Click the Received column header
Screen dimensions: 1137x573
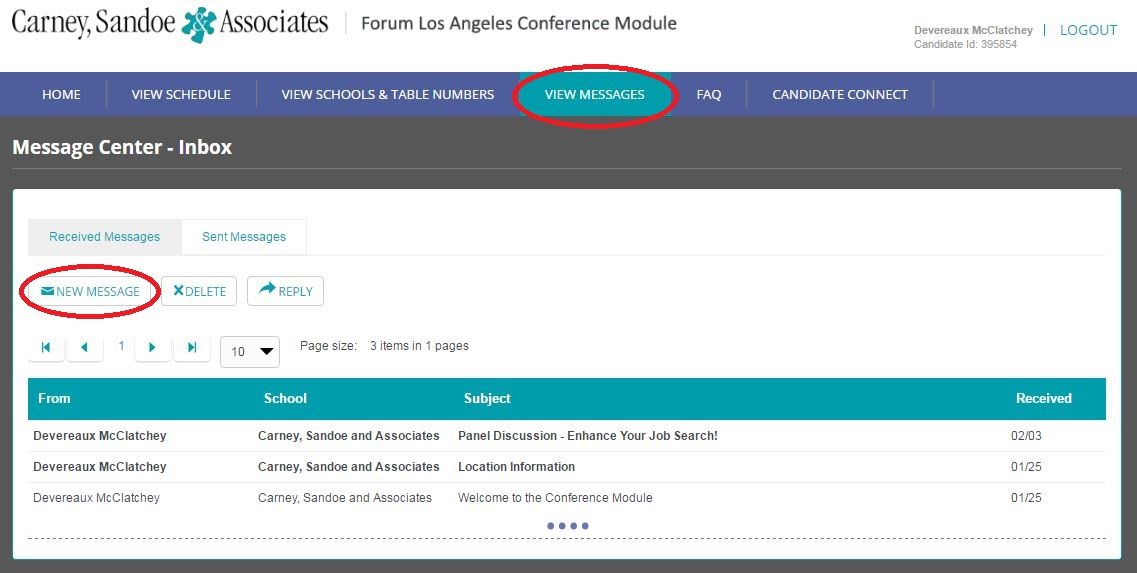[x=1043, y=398]
